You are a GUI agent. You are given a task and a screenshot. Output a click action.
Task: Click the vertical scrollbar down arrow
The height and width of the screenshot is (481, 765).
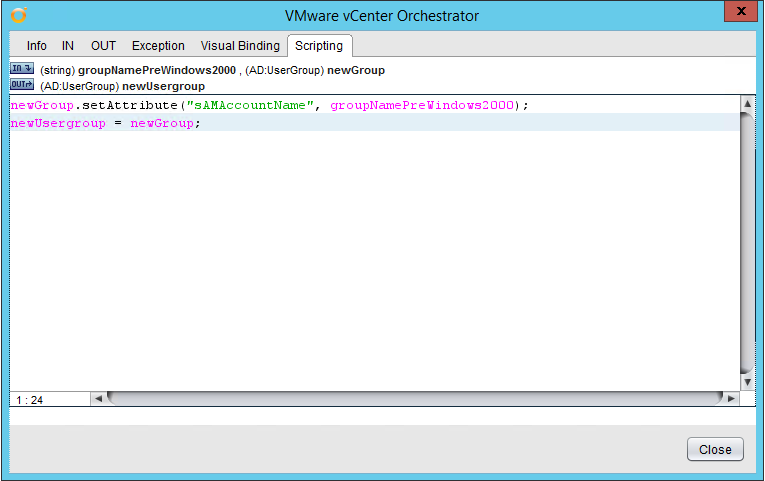[747, 382]
